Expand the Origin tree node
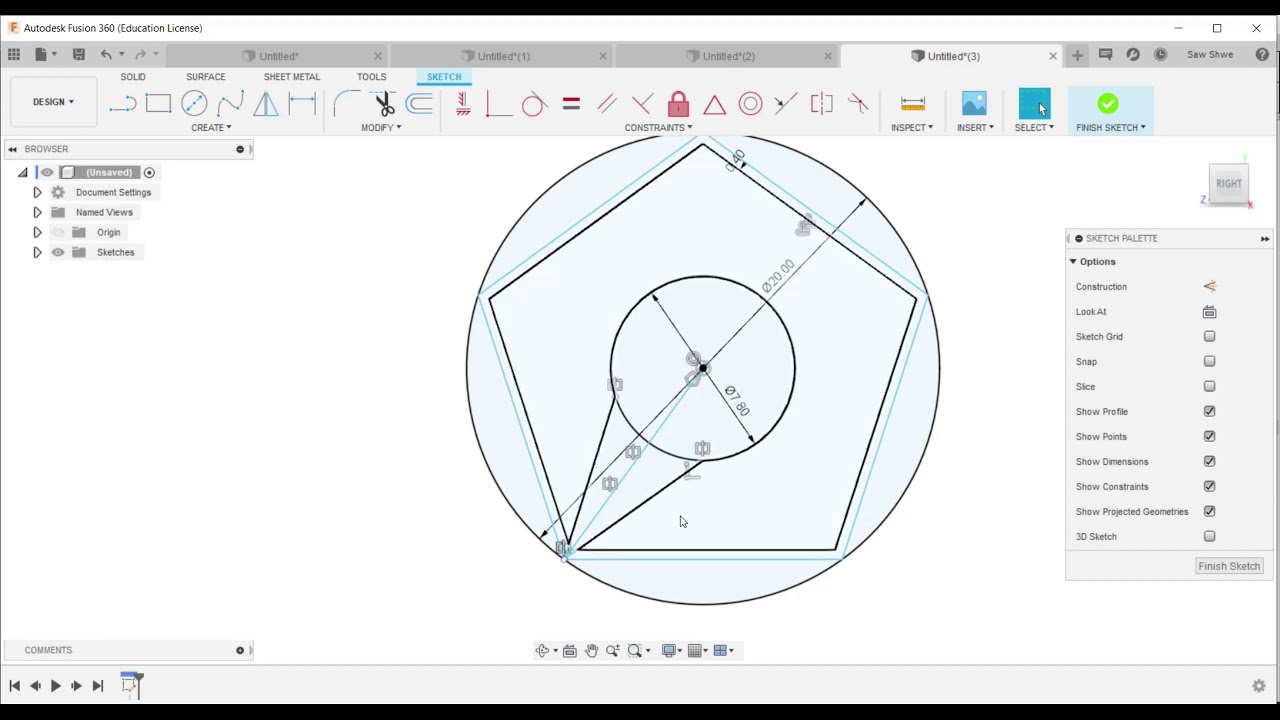Image resolution: width=1280 pixels, height=720 pixels. pyautogui.click(x=37, y=232)
